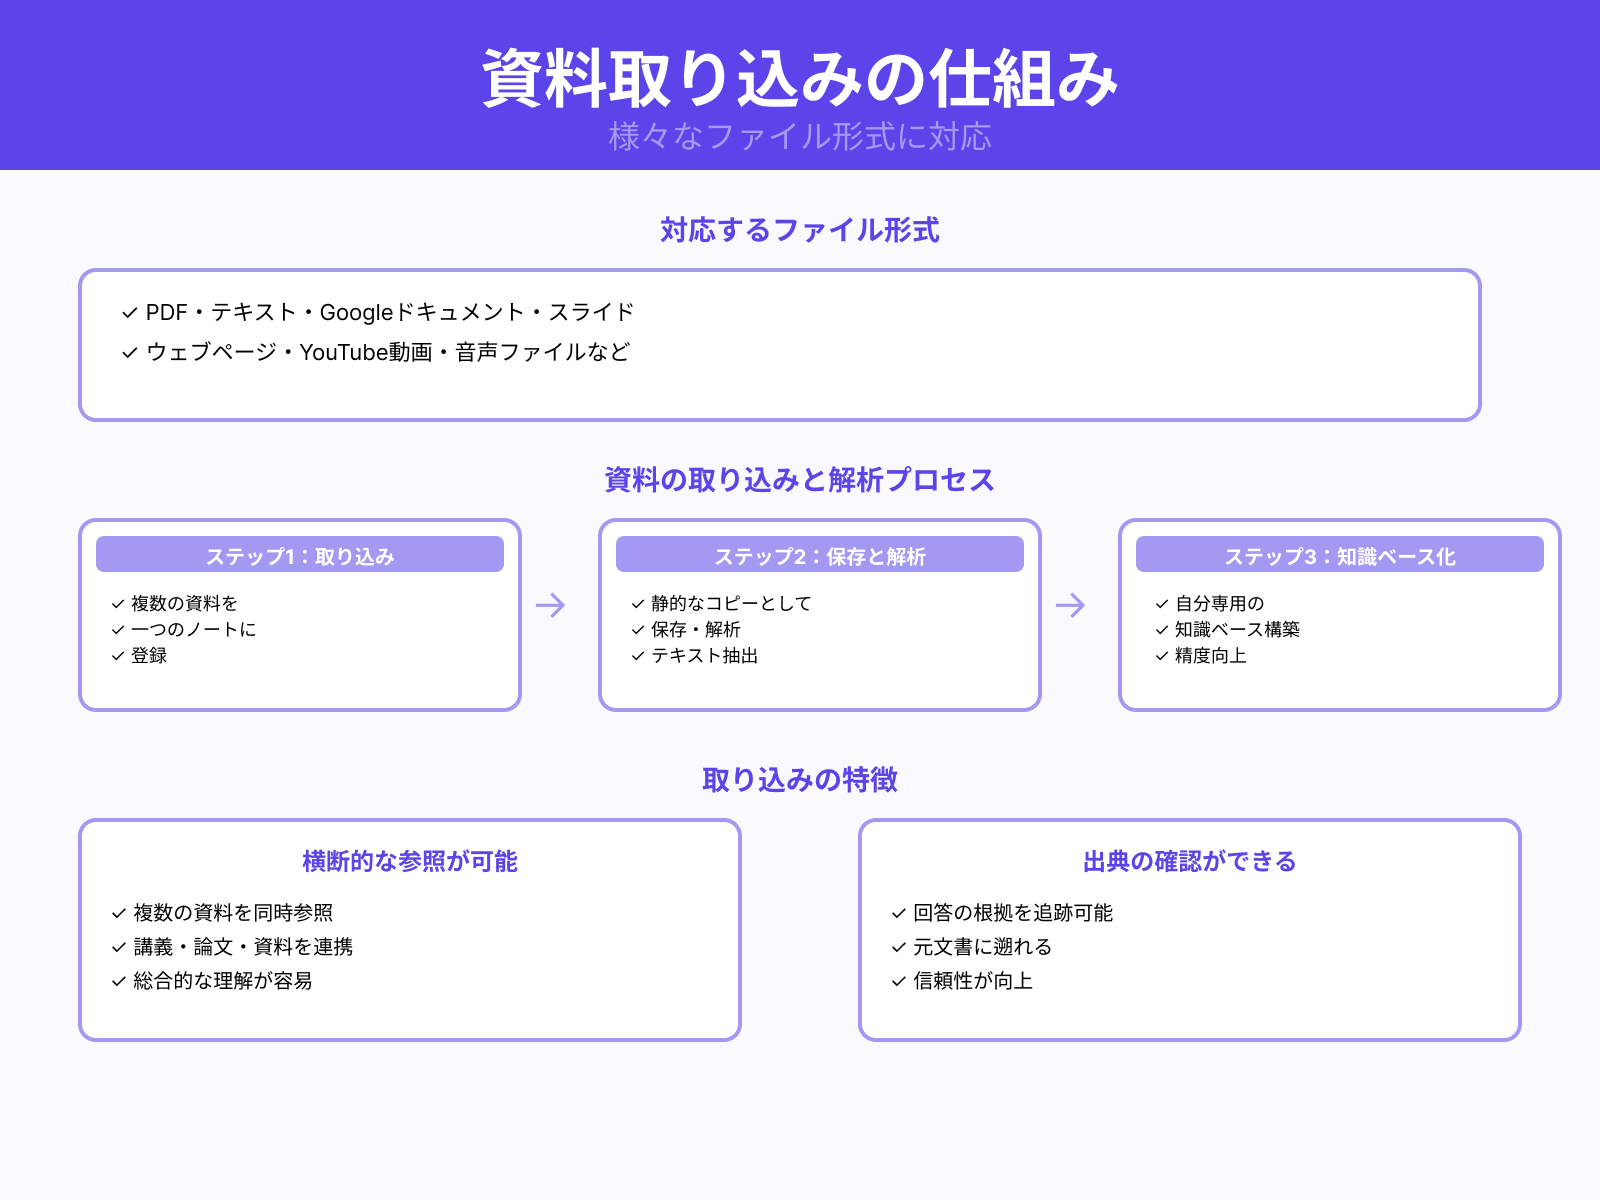Click the checkmark beside PDF・テキスト・Googleドキュメント・スライド
The width and height of the screenshot is (1600, 1200).
[128, 311]
